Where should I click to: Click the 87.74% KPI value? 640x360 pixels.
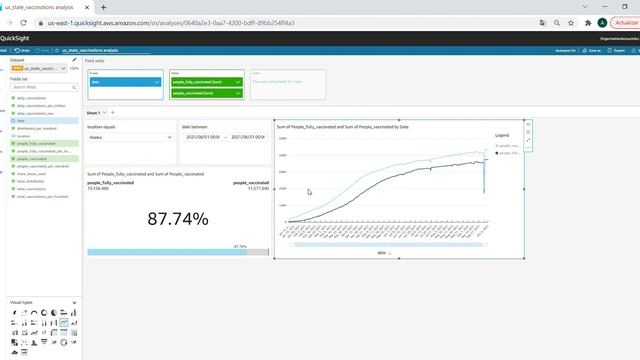coord(178,219)
